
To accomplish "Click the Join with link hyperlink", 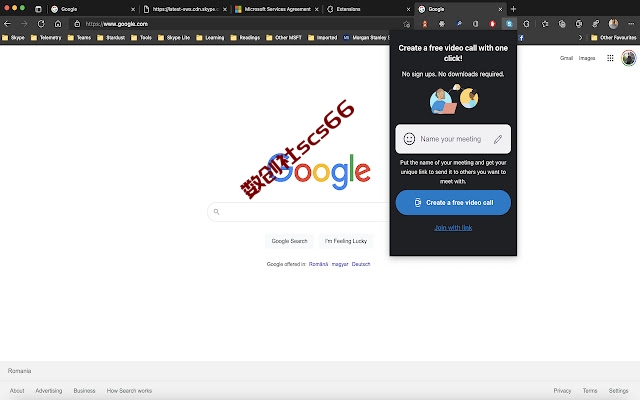I will point(453,228).
